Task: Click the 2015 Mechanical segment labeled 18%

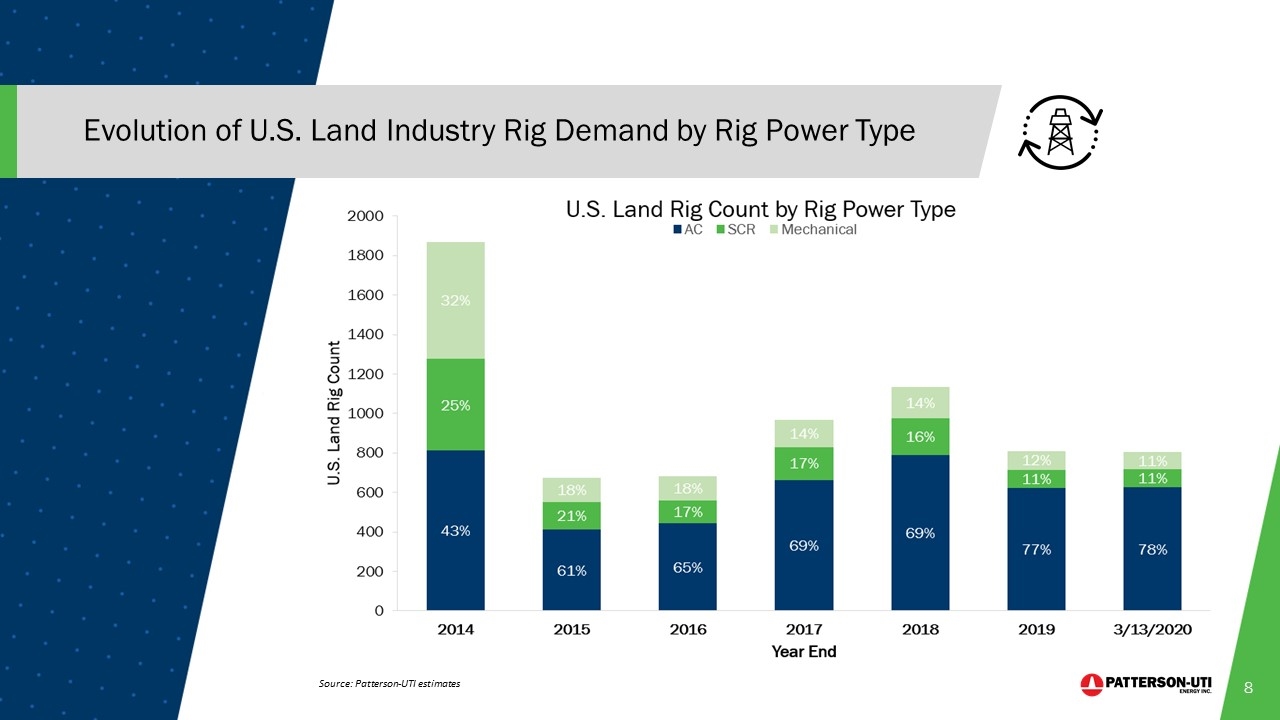Action: click(572, 490)
